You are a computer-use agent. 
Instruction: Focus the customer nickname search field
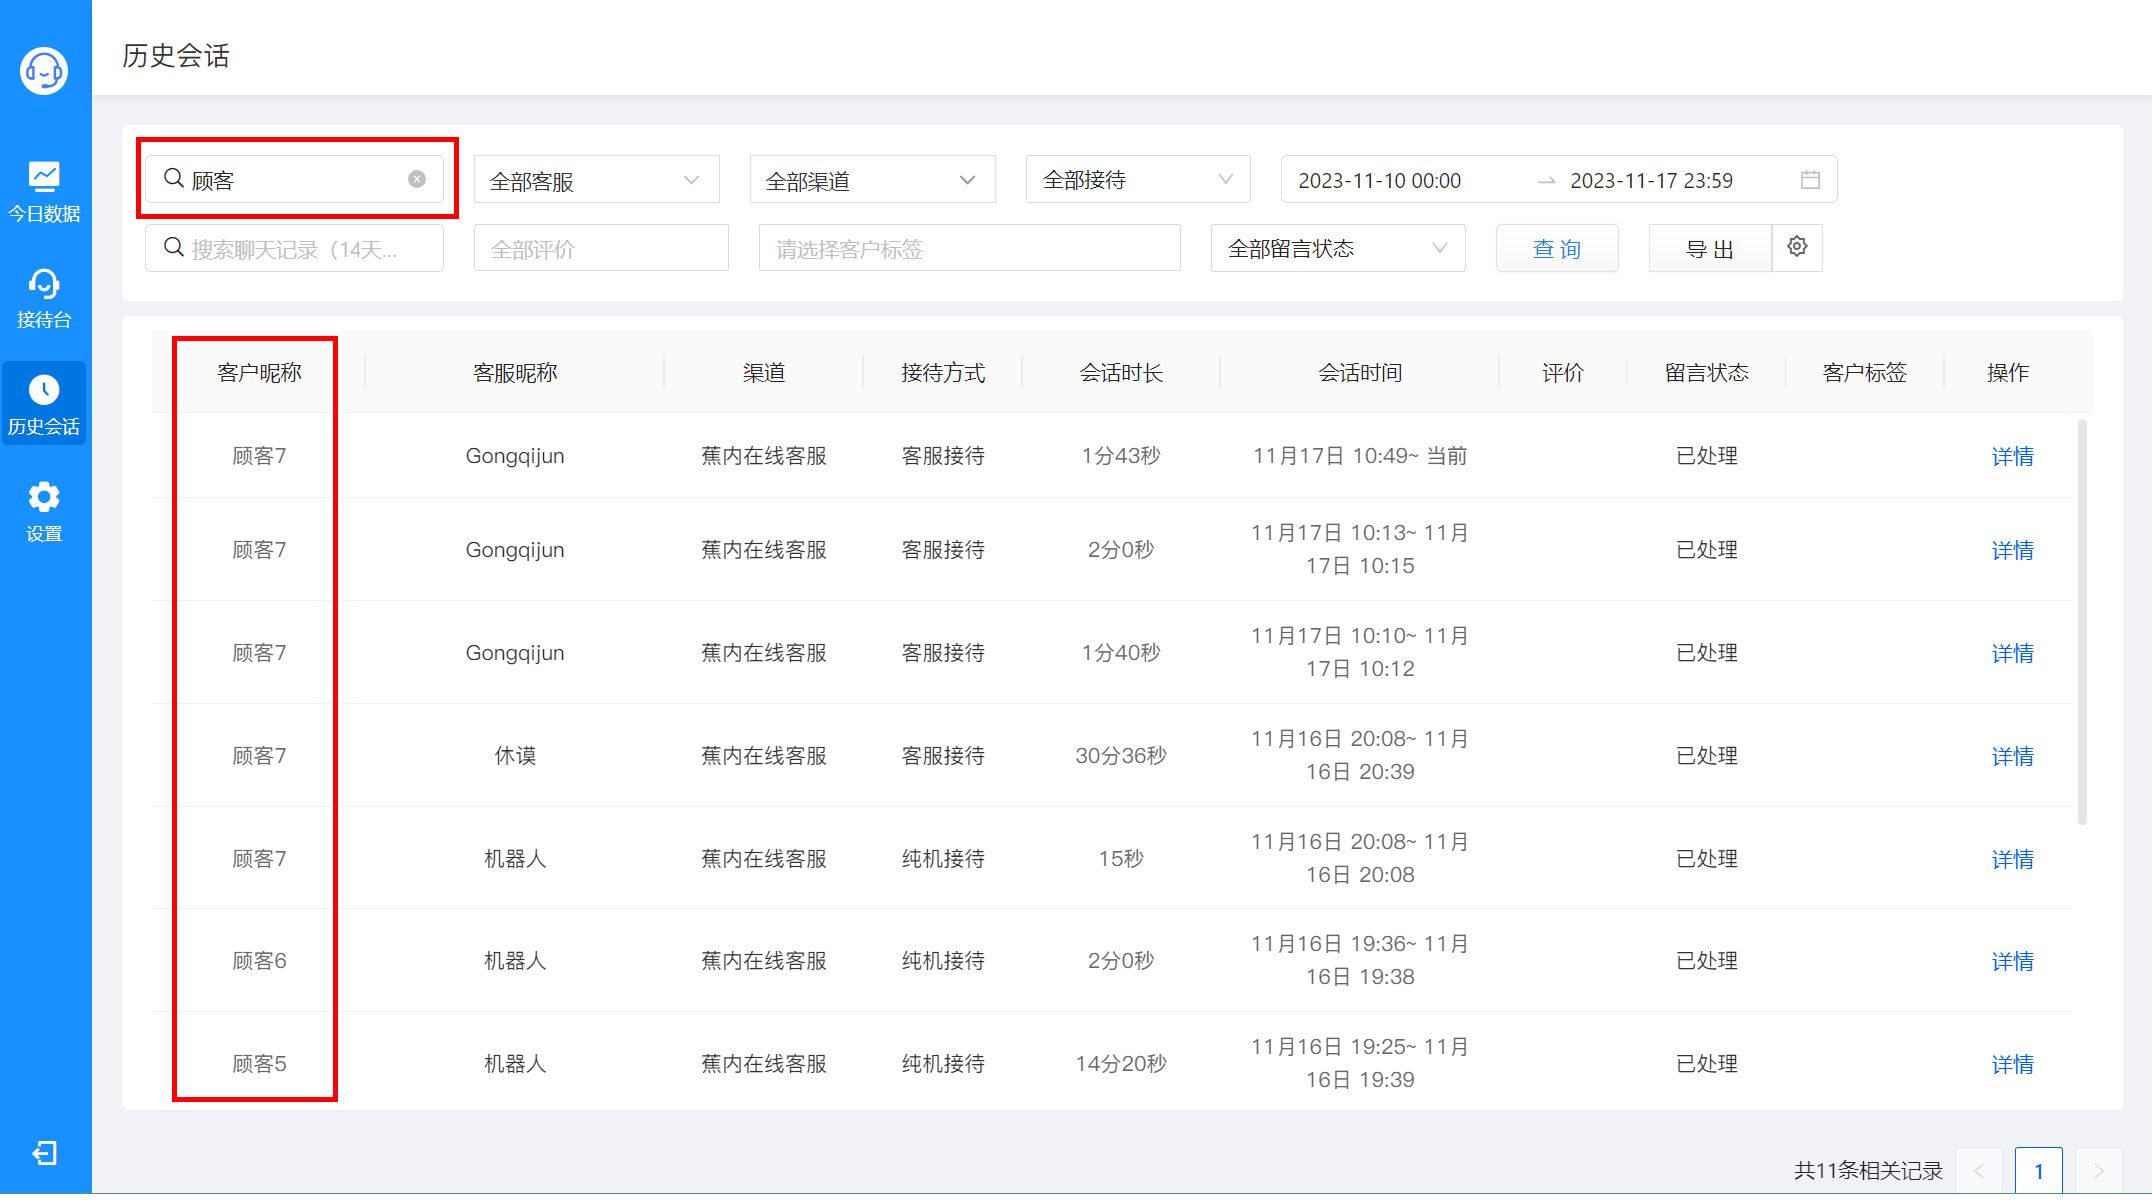(x=295, y=180)
